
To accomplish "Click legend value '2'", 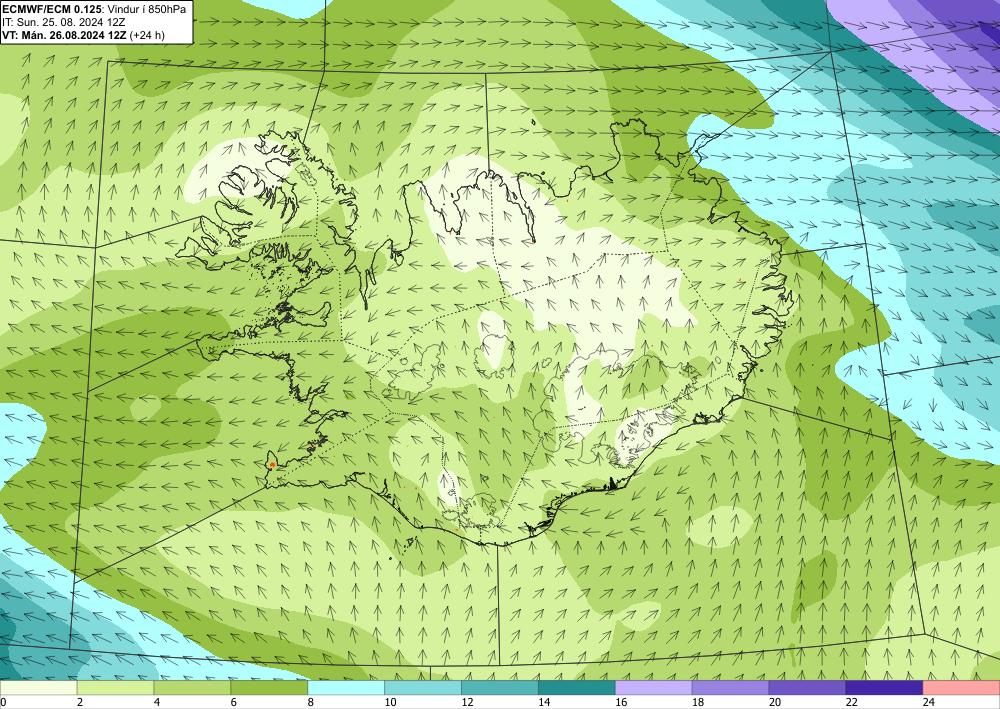I will [80, 703].
